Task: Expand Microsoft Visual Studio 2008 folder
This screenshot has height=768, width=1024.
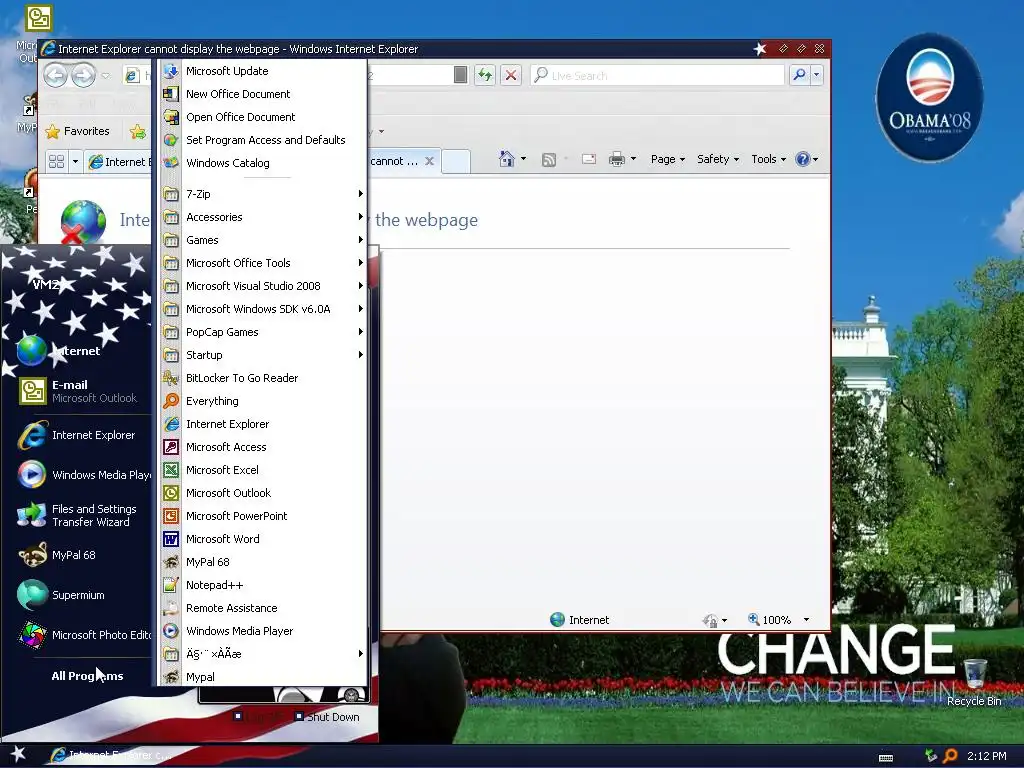Action: (x=262, y=285)
